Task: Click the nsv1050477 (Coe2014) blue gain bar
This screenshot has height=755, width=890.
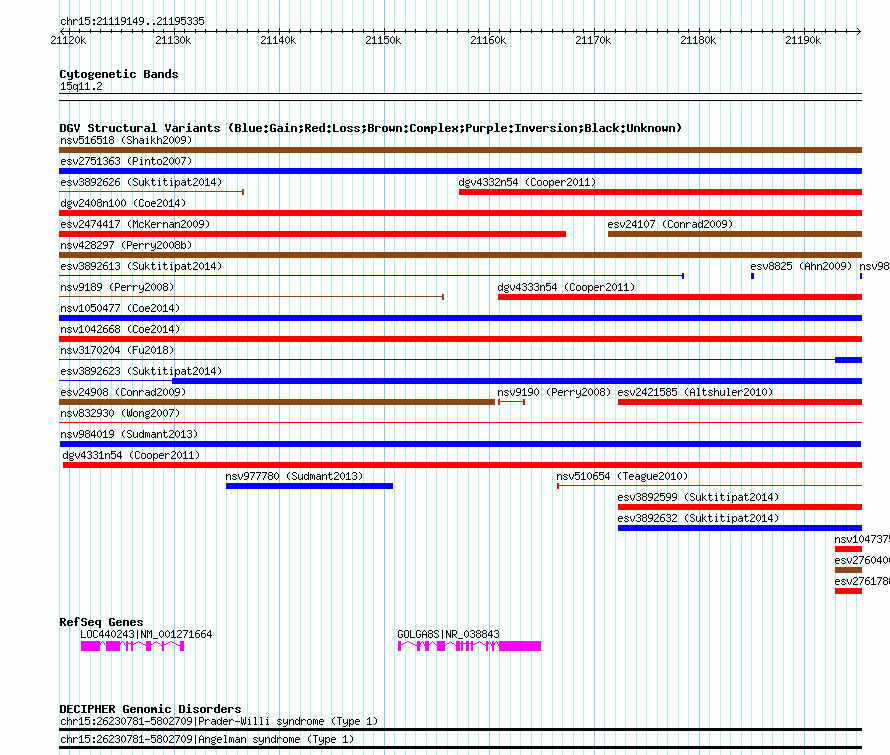Action: click(x=460, y=318)
